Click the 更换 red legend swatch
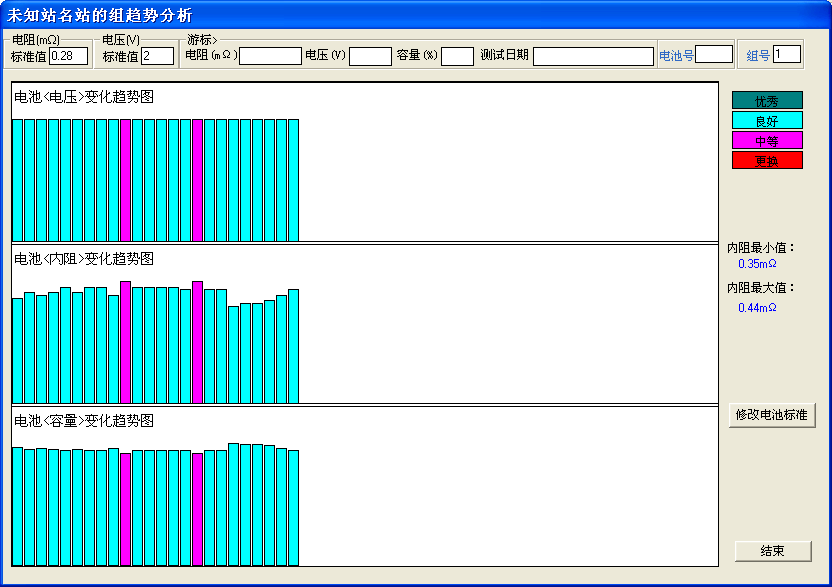This screenshot has width=832, height=587. pos(767,160)
